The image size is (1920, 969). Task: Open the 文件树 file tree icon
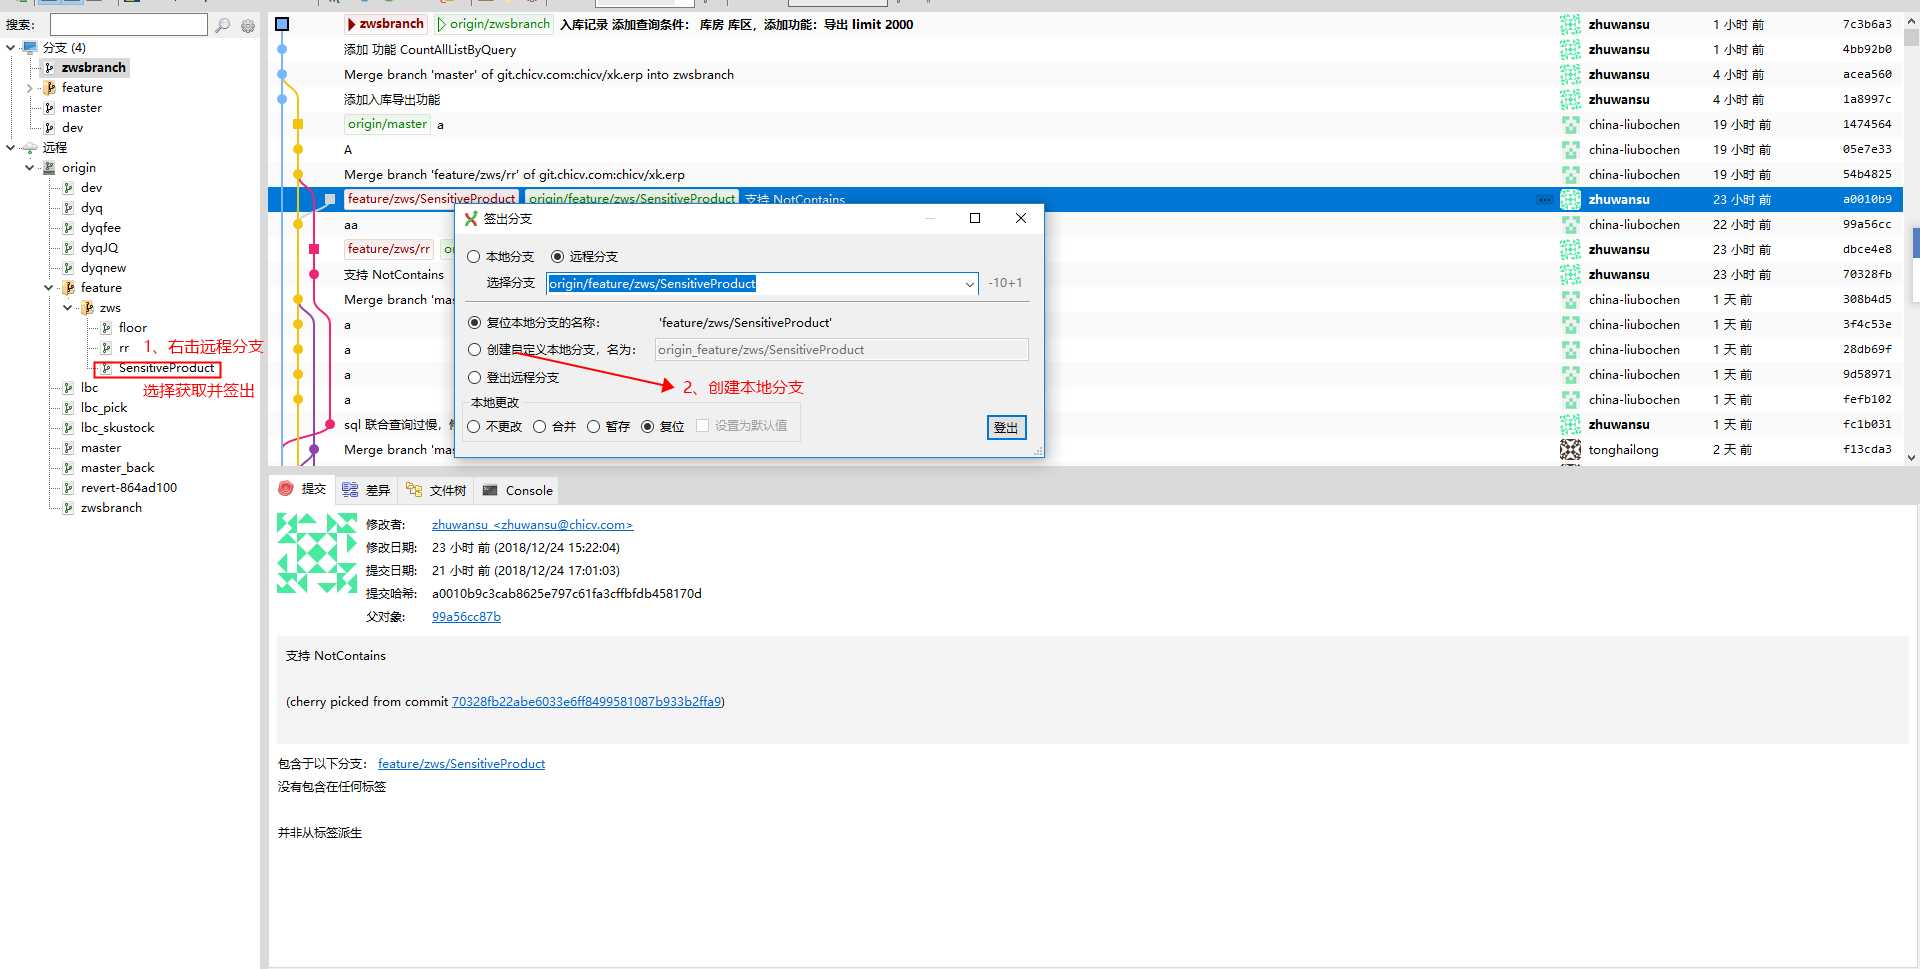[413, 490]
